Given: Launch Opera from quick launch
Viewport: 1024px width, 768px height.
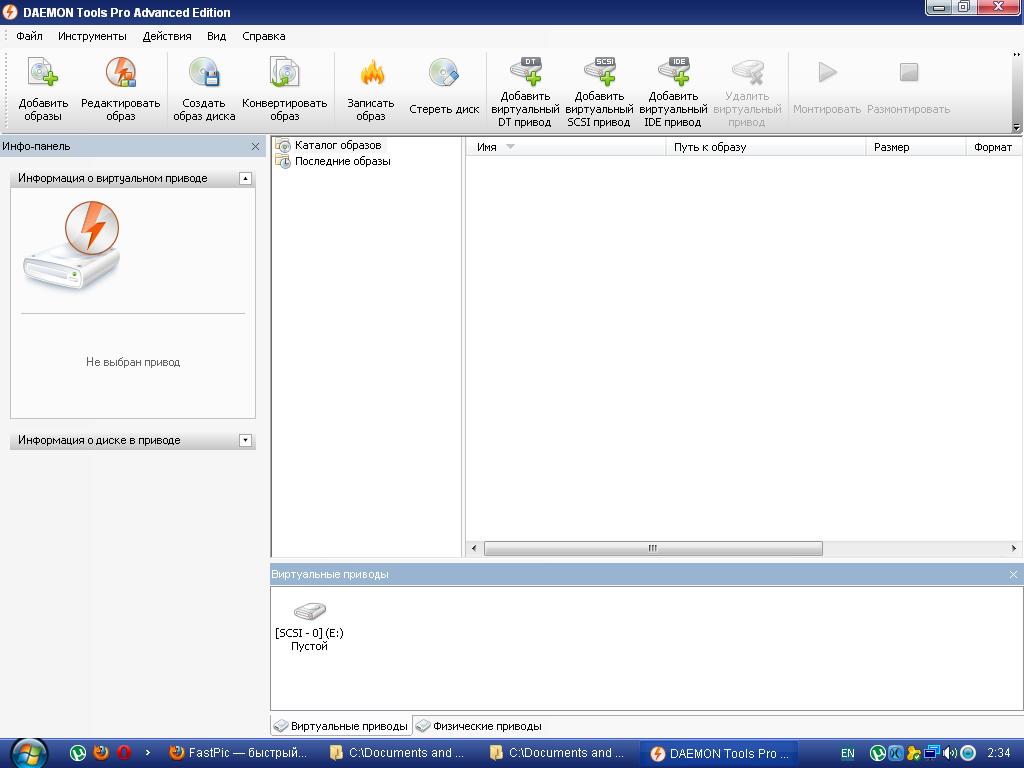Looking at the screenshot, I should pyautogui.click(x=124, y=752).
